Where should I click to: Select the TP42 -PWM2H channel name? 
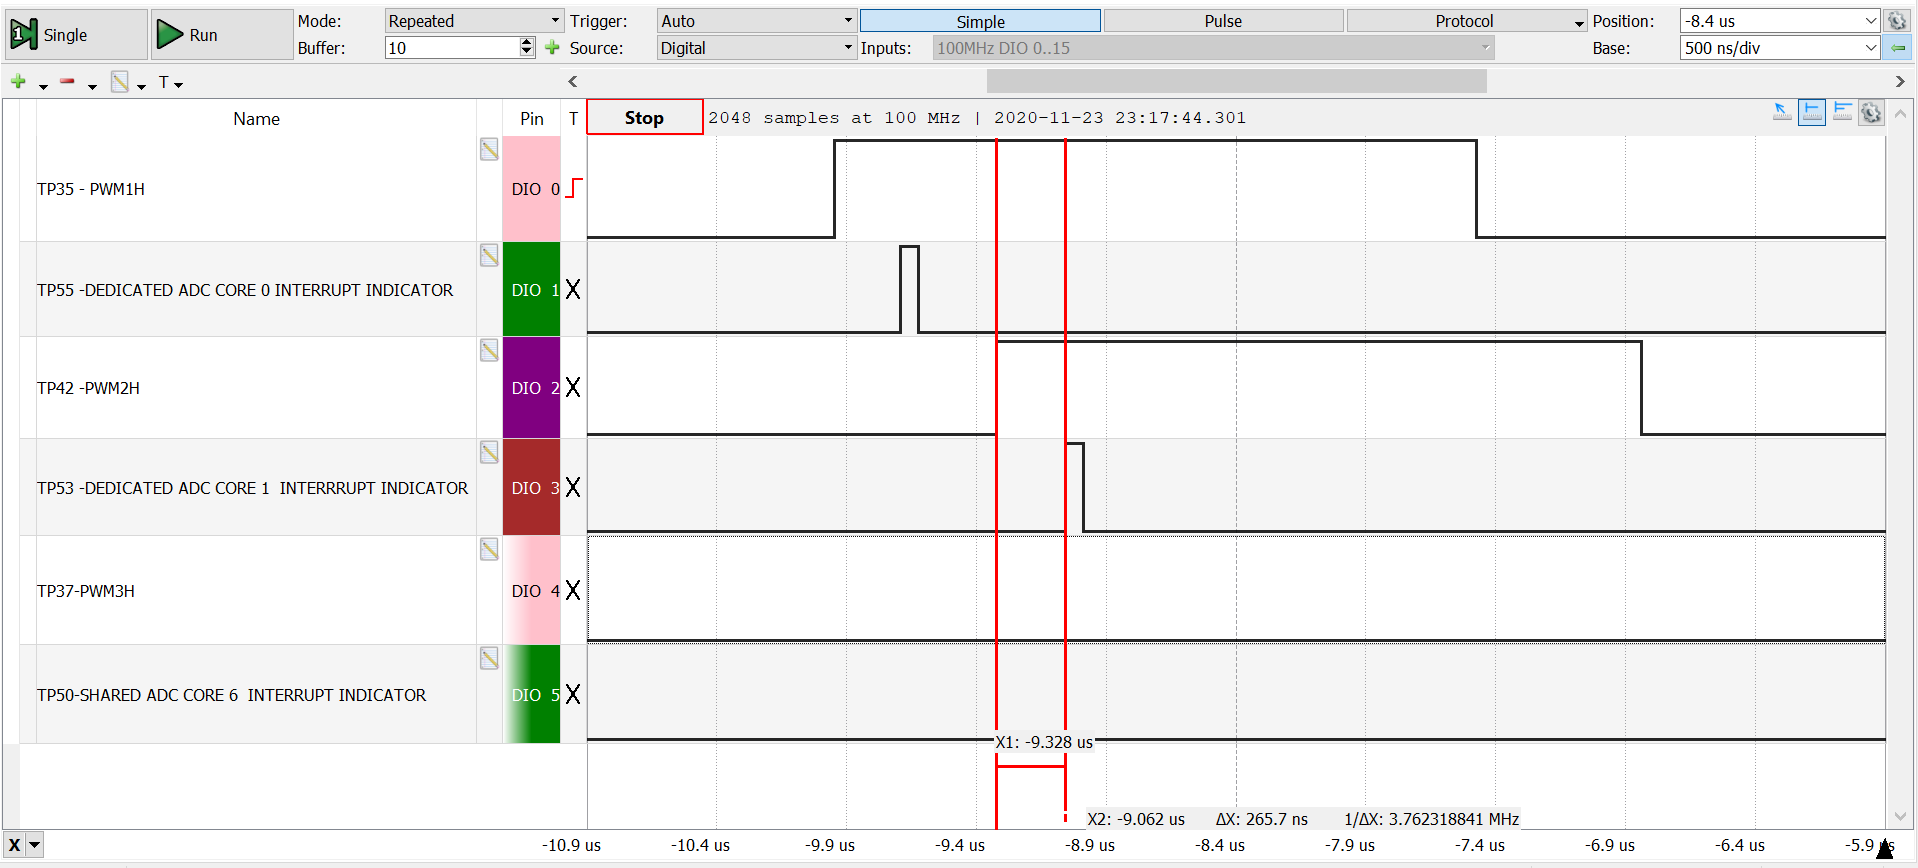point(88,388)
